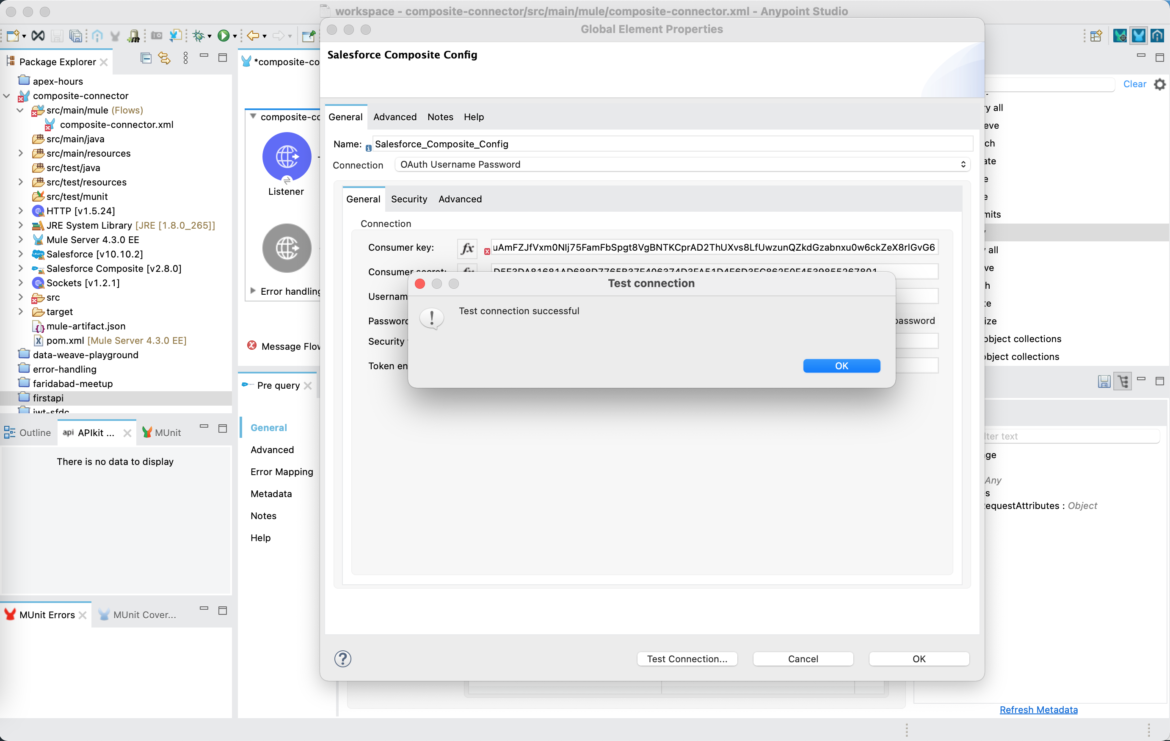This screenshot has width=1170, height=741.
Task: Toggle expression mode for Consumer key field
Action: 467,247
